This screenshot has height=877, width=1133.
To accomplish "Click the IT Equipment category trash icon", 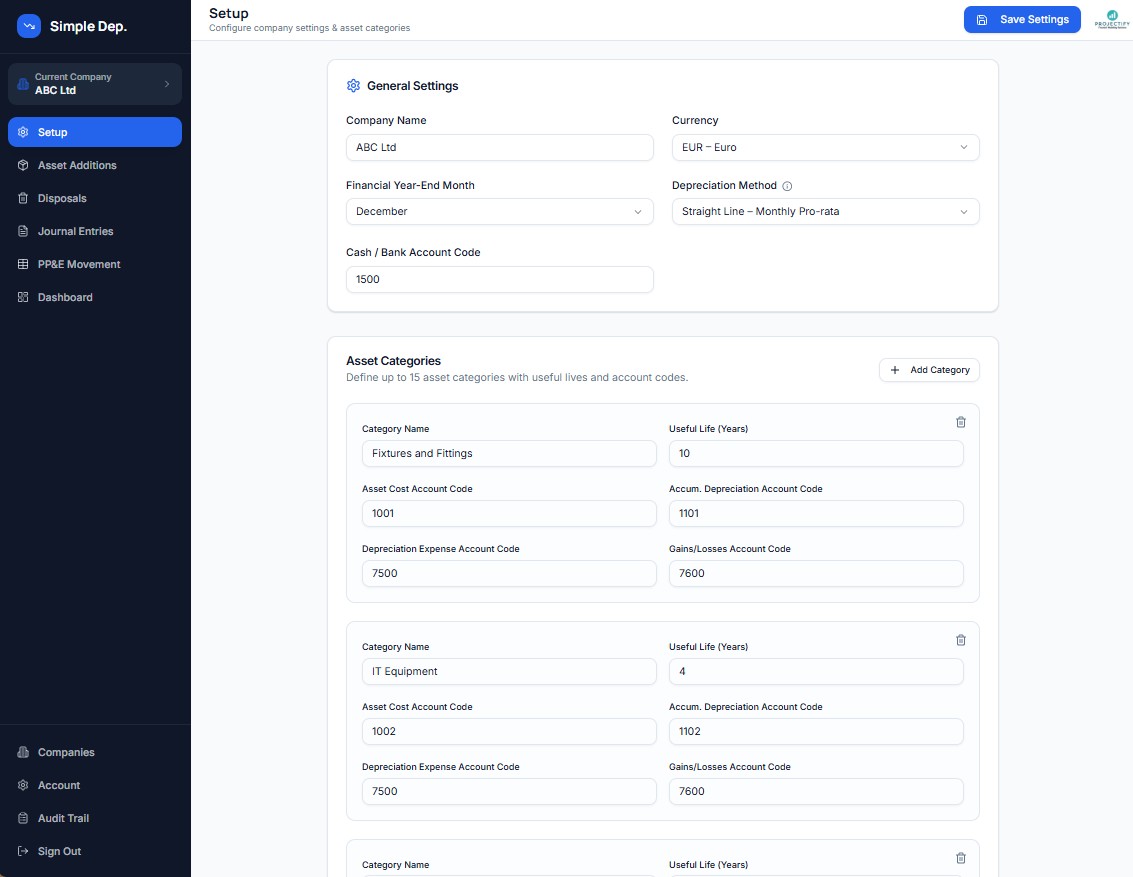I will tap(960, 640).
